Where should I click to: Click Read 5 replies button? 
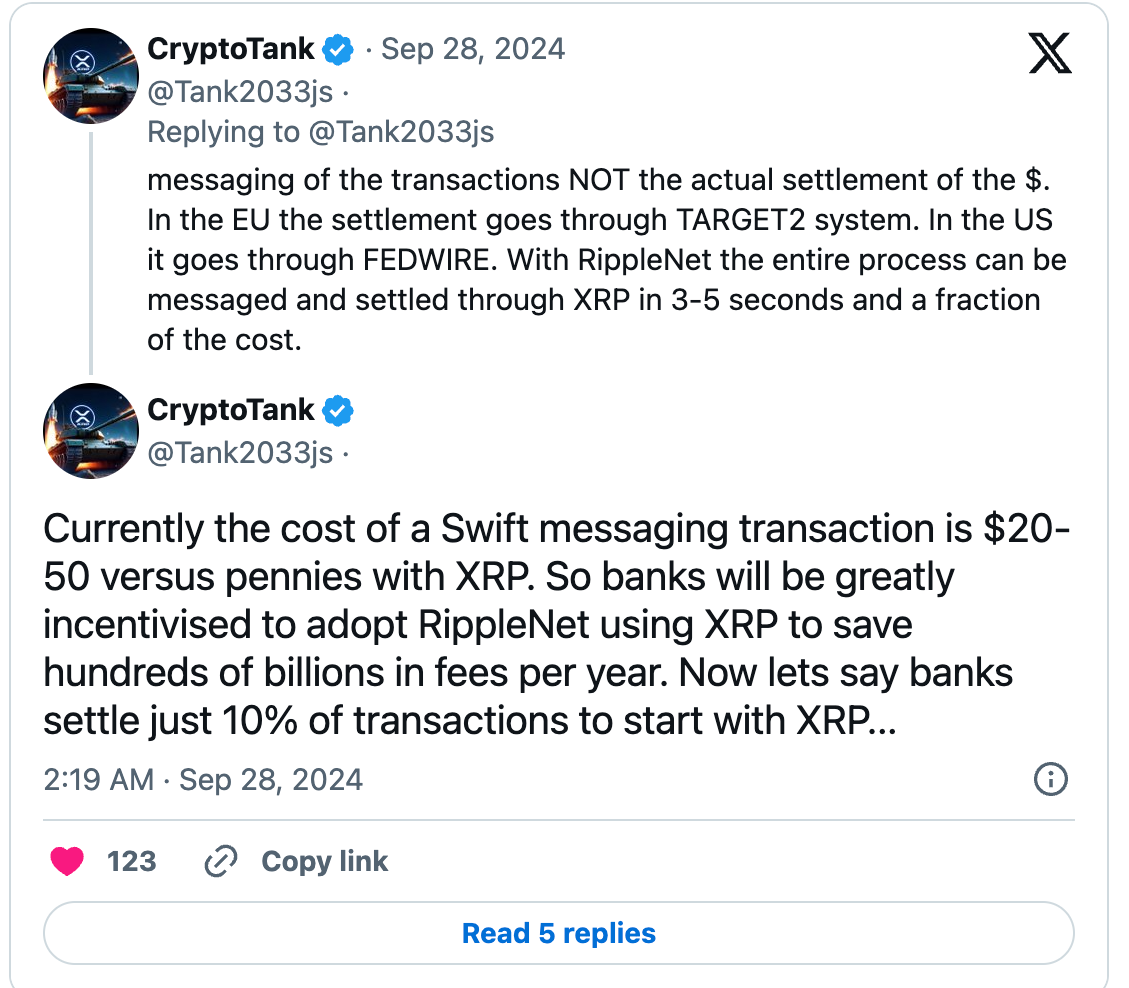click(559, 933)
